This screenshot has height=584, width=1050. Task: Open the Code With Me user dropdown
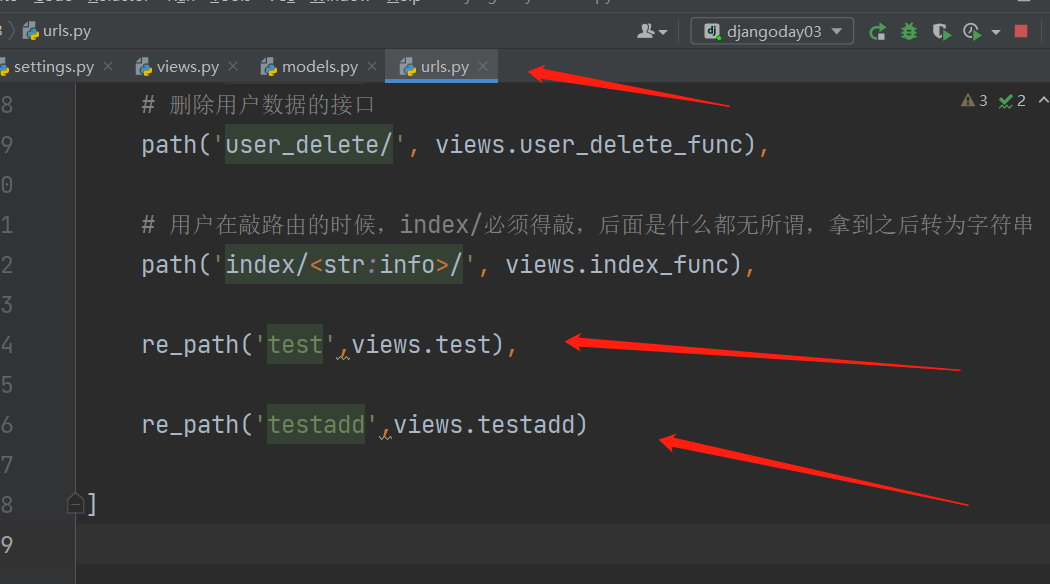tap(652, 31)
